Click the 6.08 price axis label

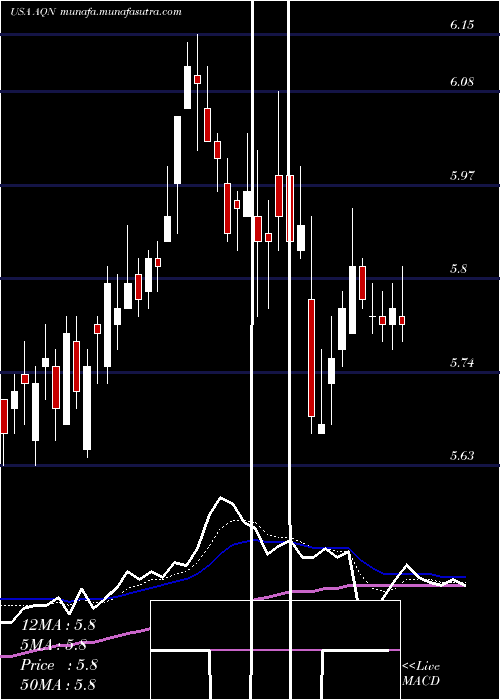[x=462, y=82]
